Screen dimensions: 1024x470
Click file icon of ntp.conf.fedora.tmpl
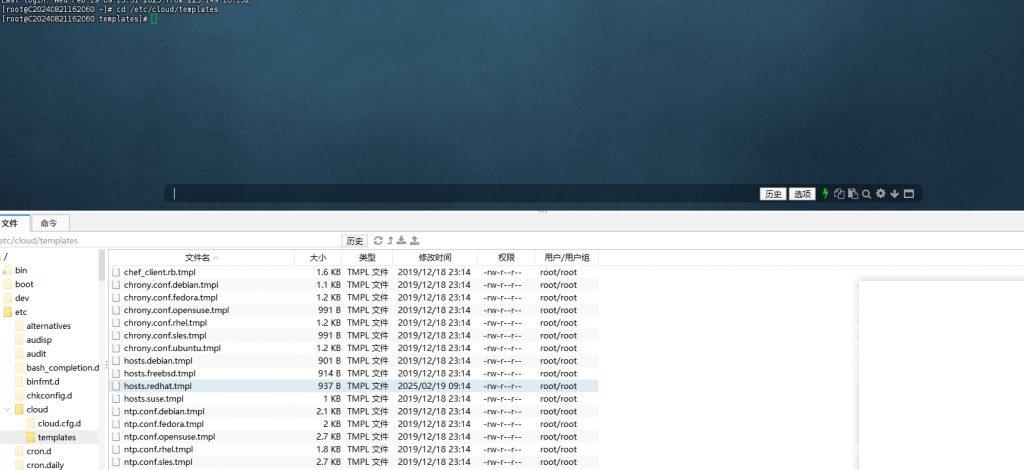click(x=116, y=424)
